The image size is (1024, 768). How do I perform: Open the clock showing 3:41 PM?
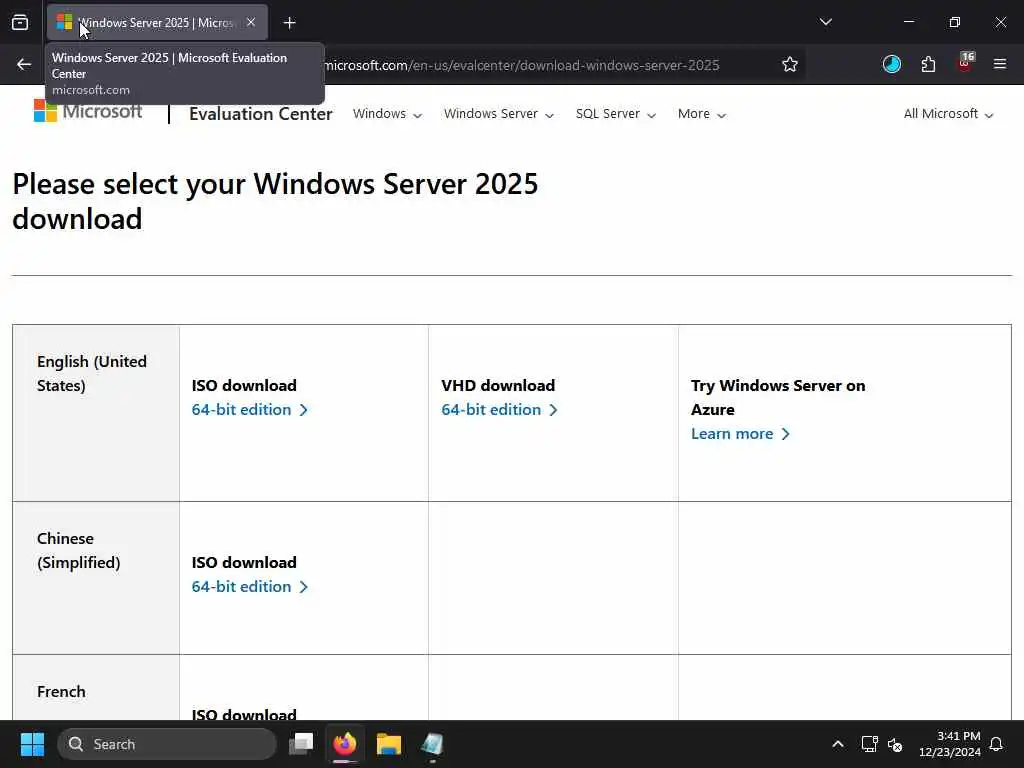coord(950,744)
